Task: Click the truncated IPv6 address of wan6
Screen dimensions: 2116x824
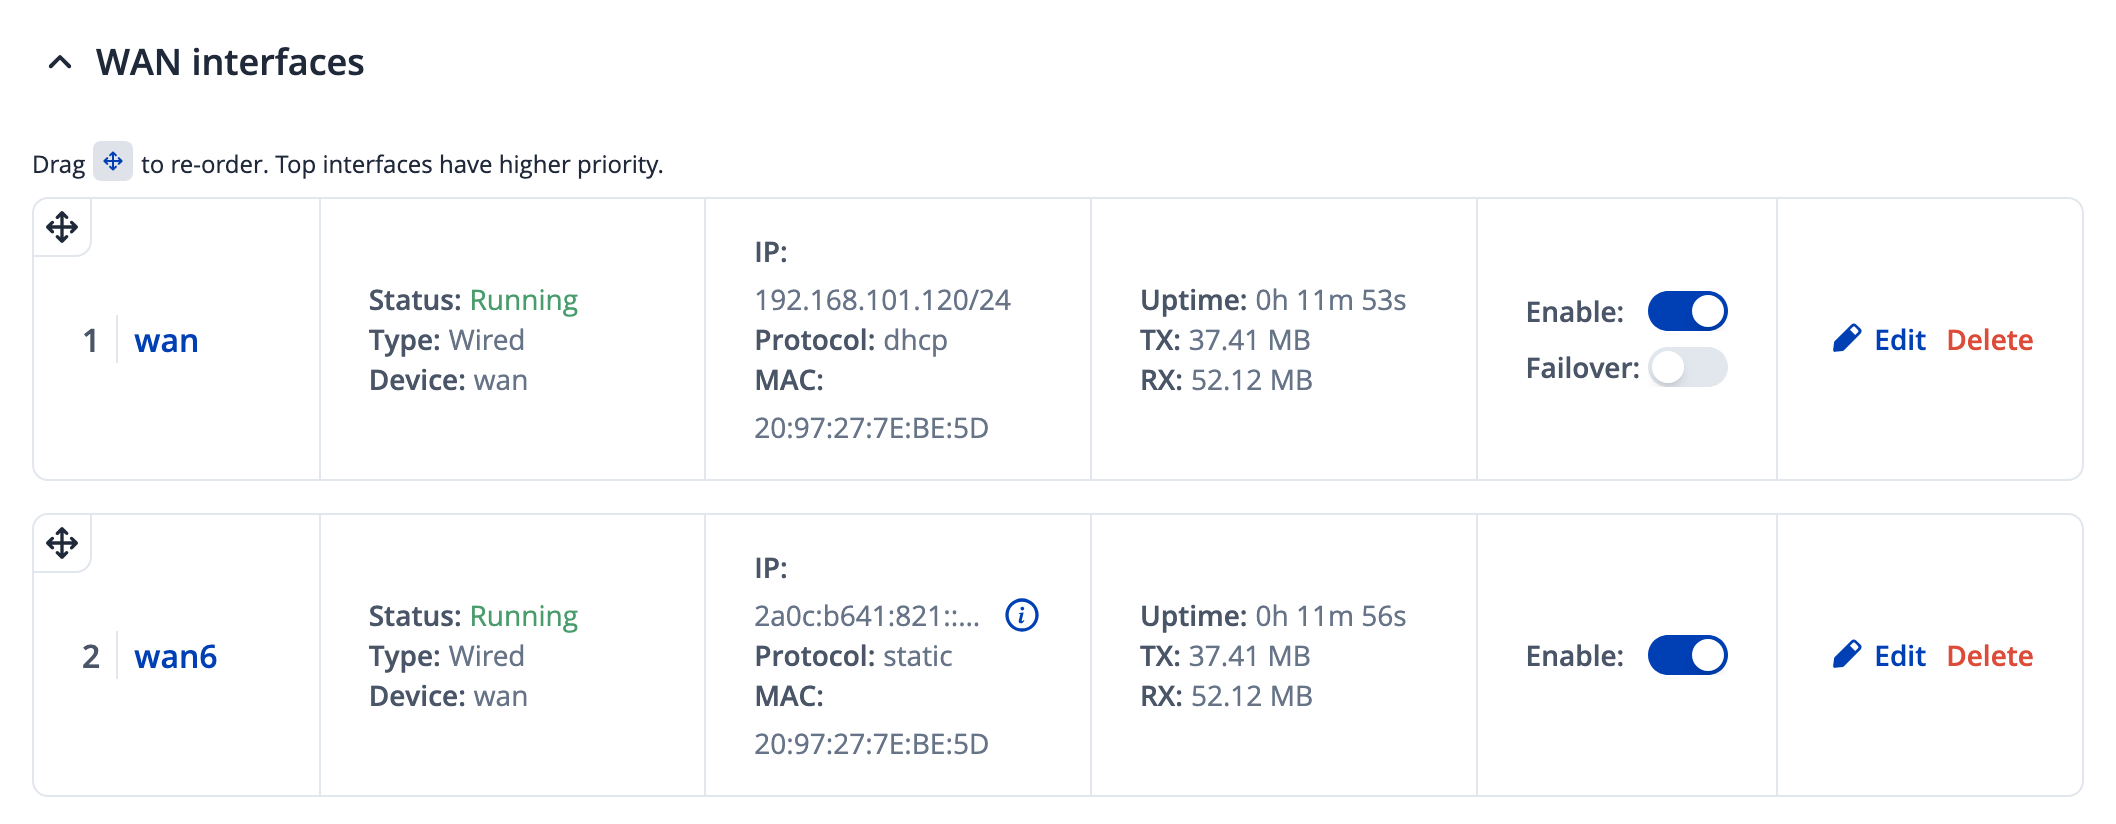Action: pyautogui.click(x=867, y=616)
